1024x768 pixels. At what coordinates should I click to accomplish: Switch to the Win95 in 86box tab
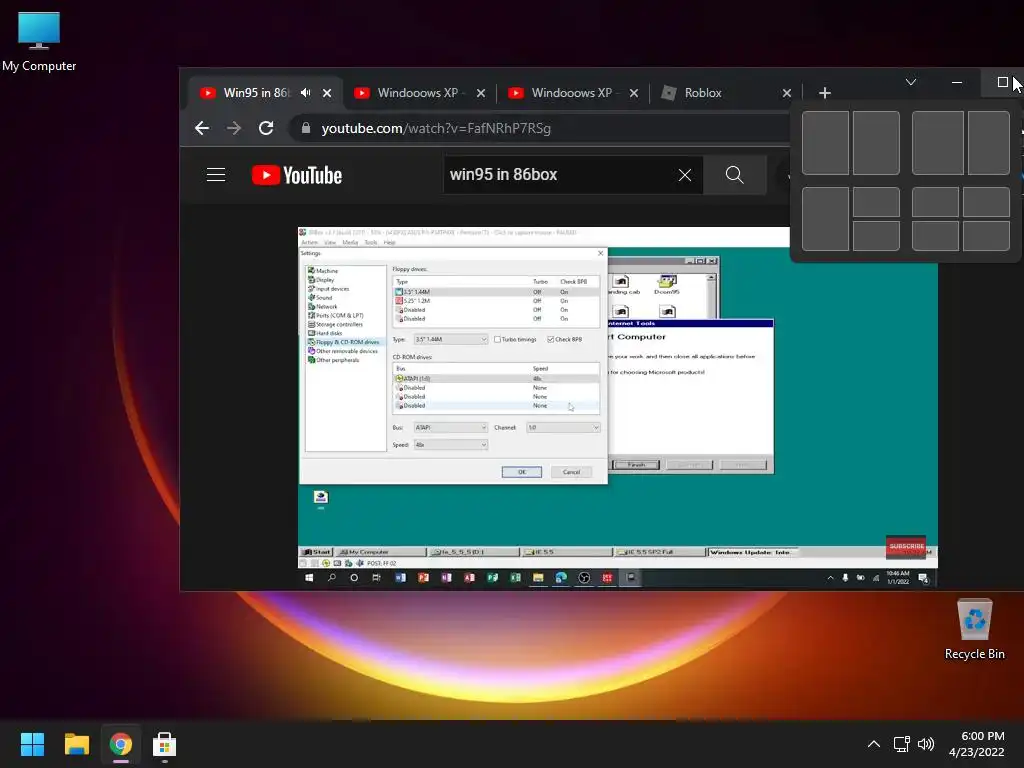click(x=256, y=93)
